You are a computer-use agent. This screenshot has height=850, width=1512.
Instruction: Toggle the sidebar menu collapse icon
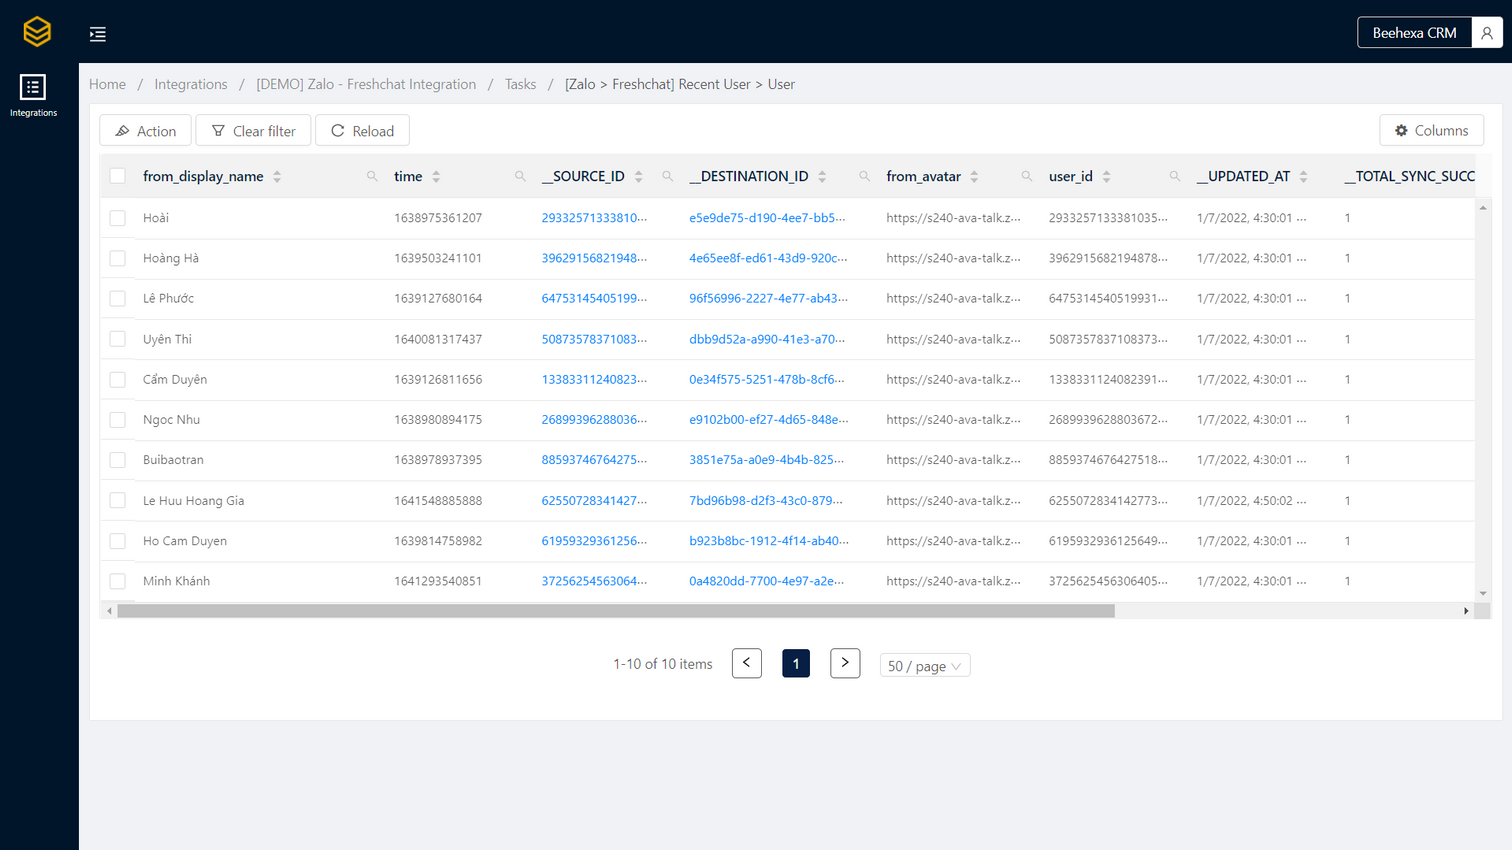pyautogui.click(x=97, y=34)
